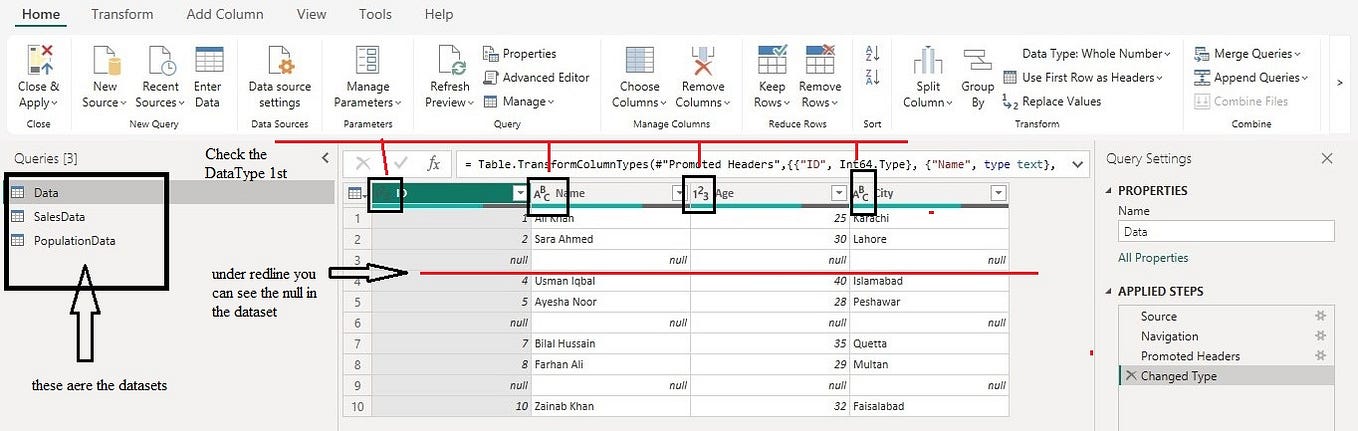Sort ascending with the A-Z icon
This screenshot has width=1358, height=431.
(871, 53)
